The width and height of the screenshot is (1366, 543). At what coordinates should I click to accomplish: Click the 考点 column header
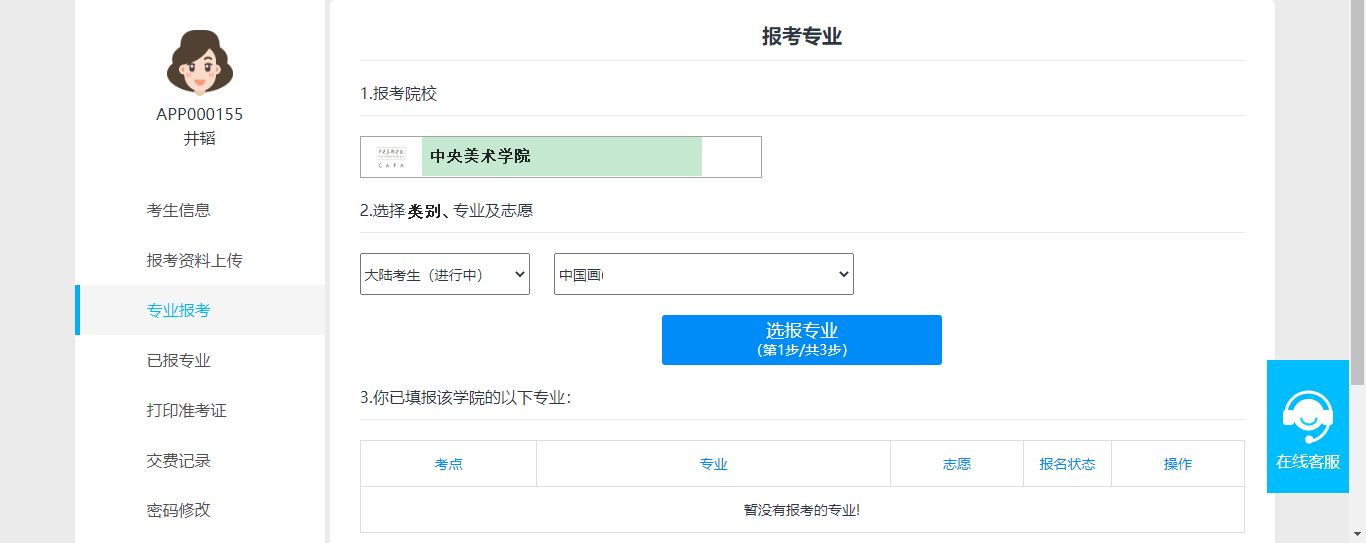(448, 464)
